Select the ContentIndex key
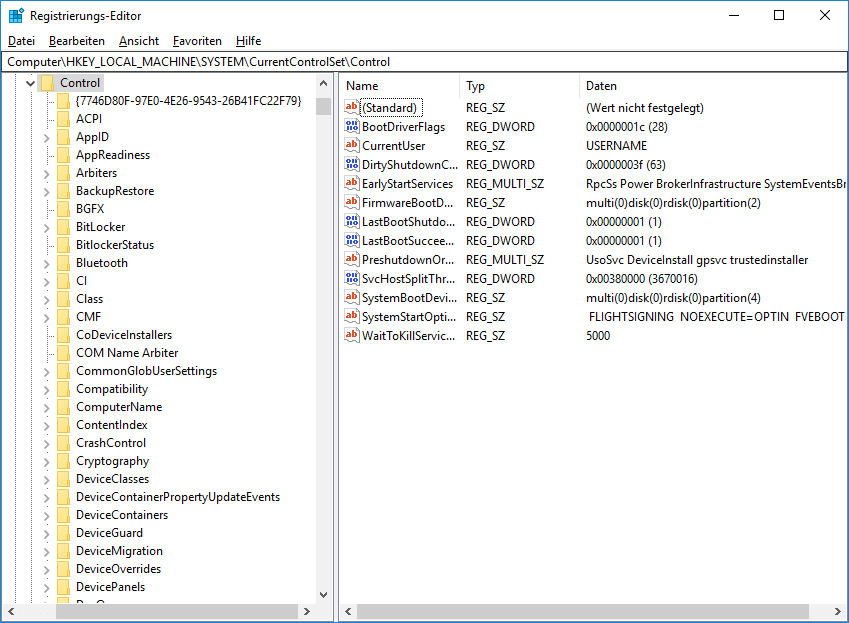The image size is (849, 623). click(112, 424)
